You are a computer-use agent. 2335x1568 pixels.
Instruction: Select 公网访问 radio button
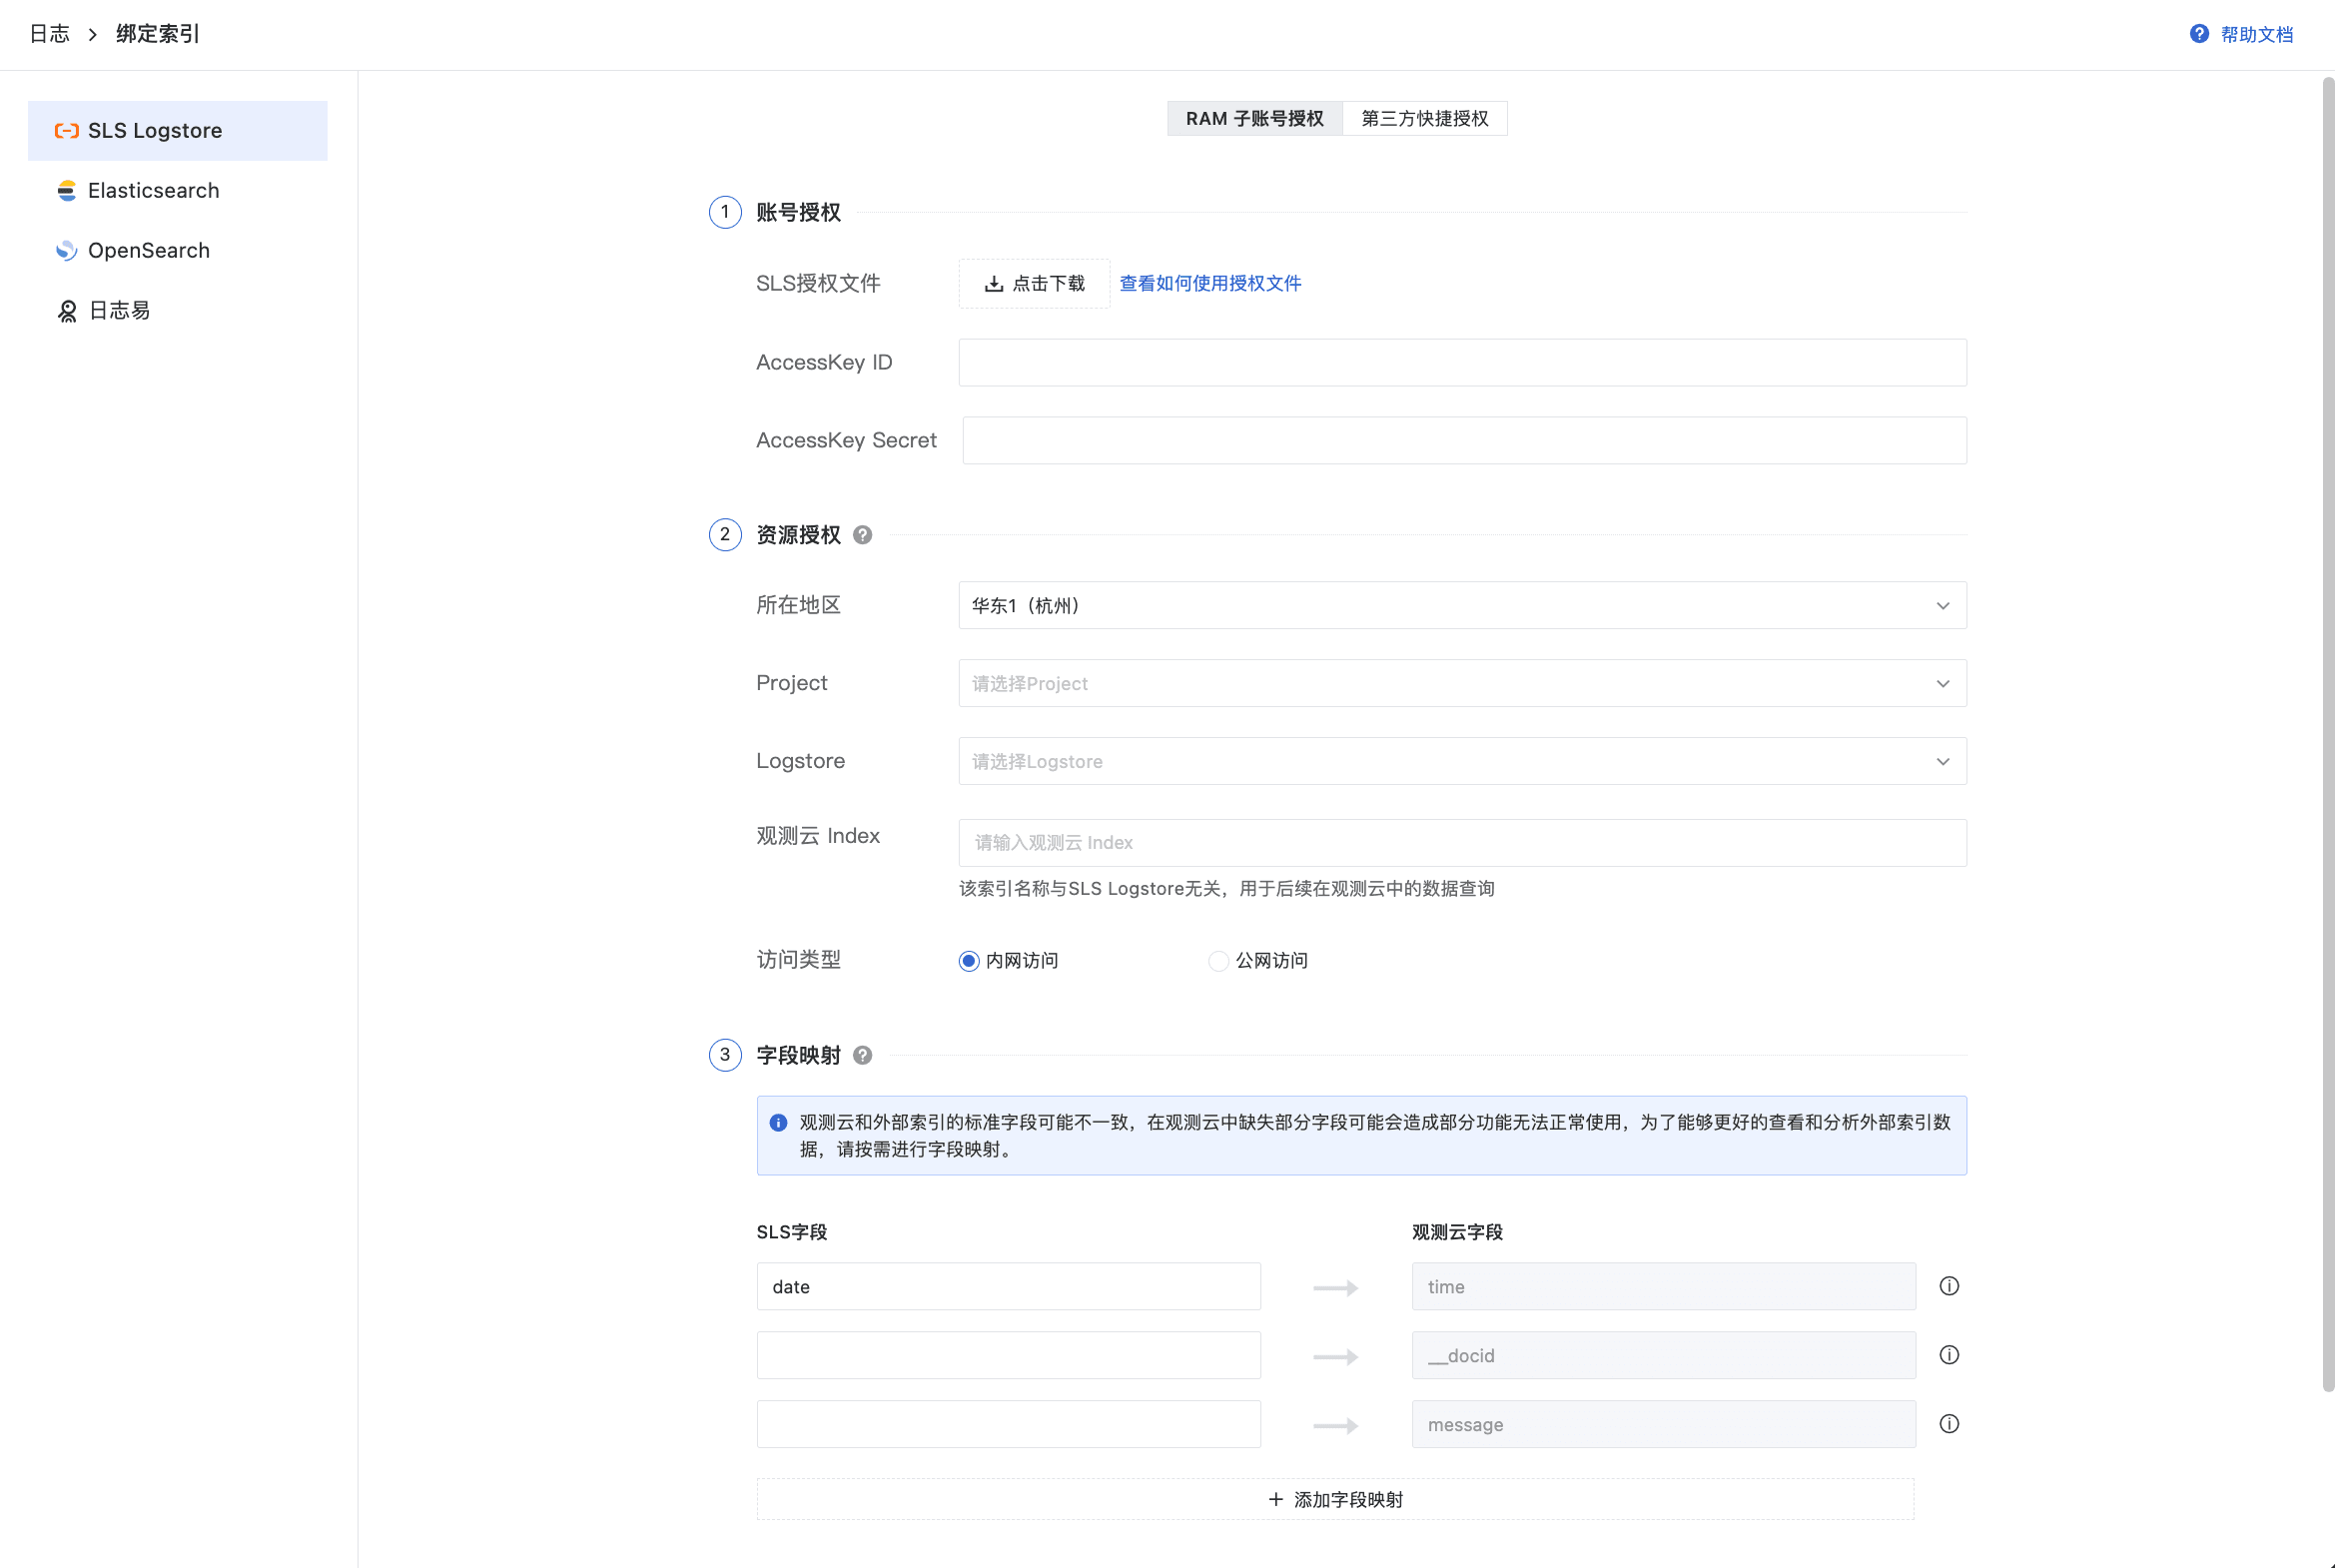coord(1218,961)
